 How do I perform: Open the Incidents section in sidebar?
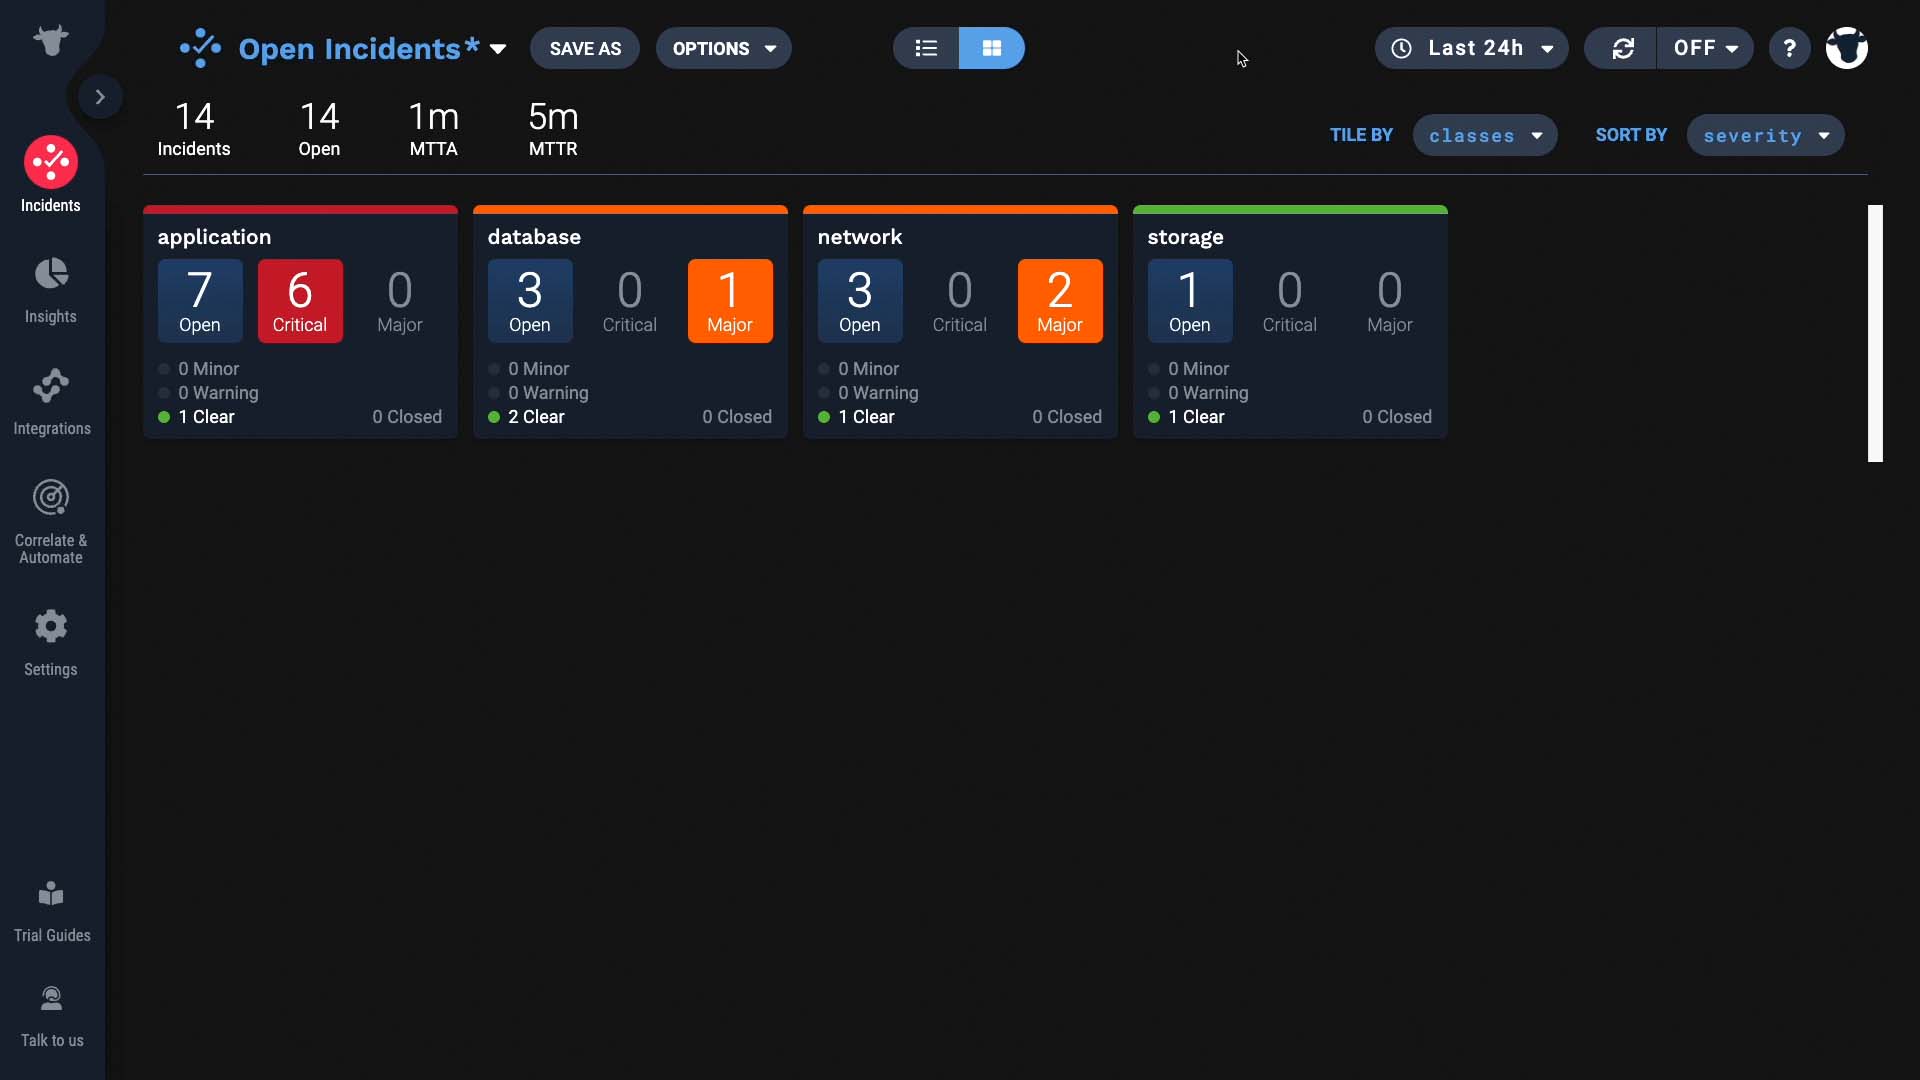point(51,175)
